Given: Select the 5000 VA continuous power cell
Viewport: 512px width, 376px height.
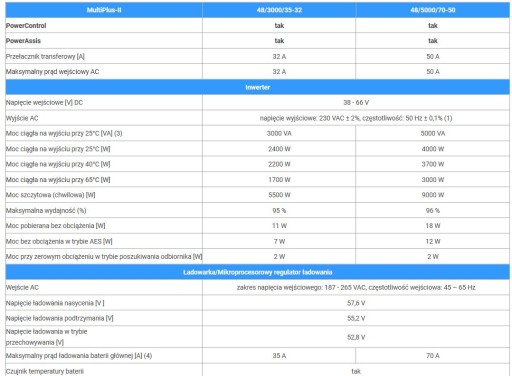Looking at the screenshot, I should [433, 133].
